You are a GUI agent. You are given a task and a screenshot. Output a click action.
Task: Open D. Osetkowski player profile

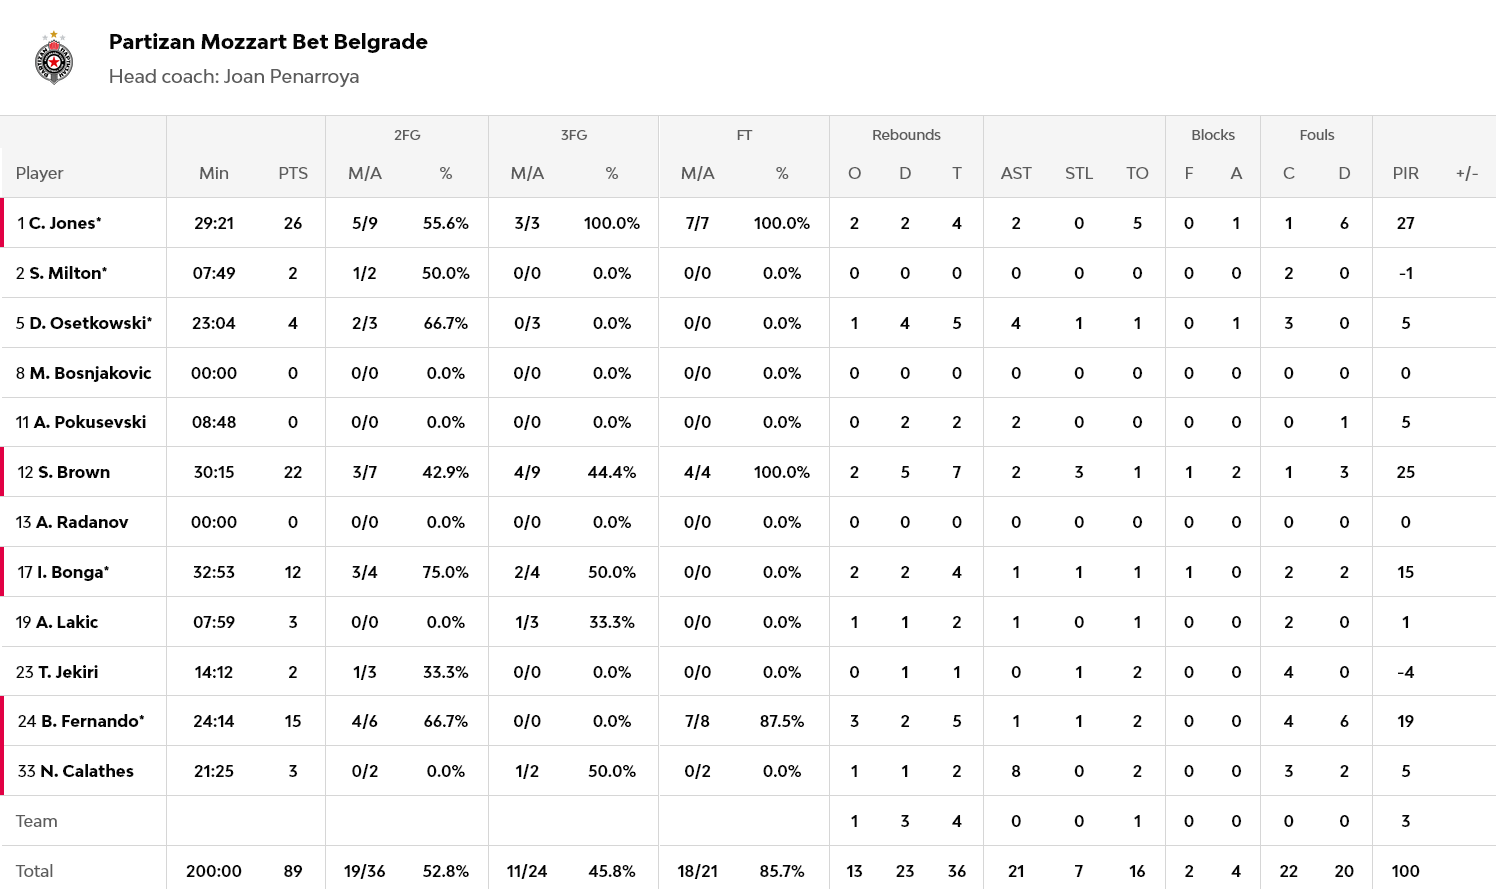coord(90,323)
